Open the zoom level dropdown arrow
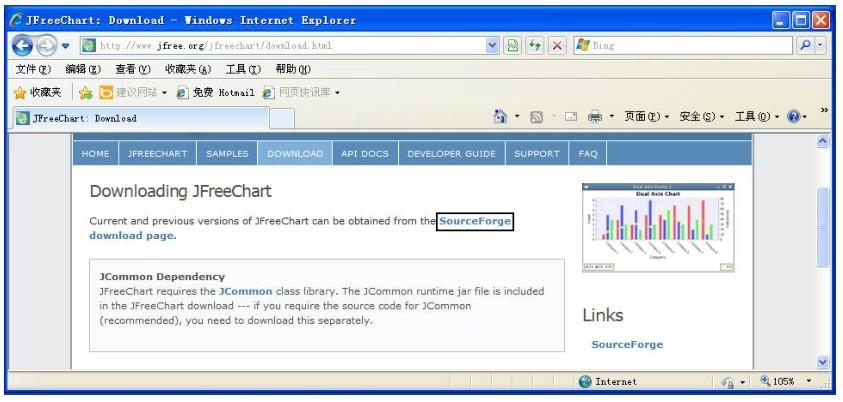Viewport: 843px width, 402px height. (809, 382)
